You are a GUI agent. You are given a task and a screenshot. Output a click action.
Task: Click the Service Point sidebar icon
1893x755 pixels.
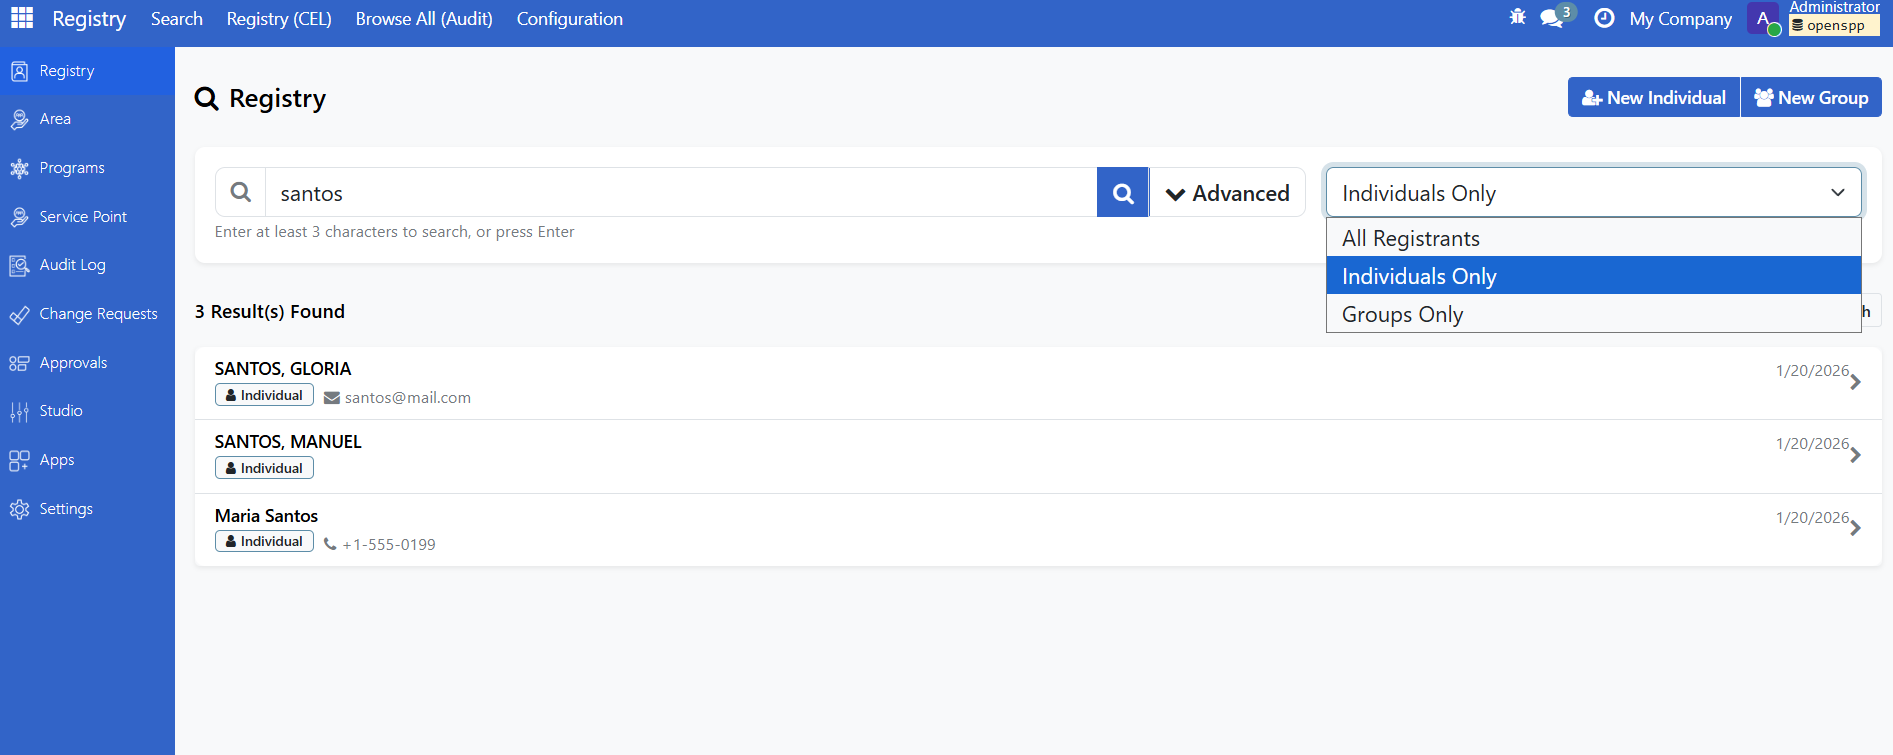click(x=19, y=217)
